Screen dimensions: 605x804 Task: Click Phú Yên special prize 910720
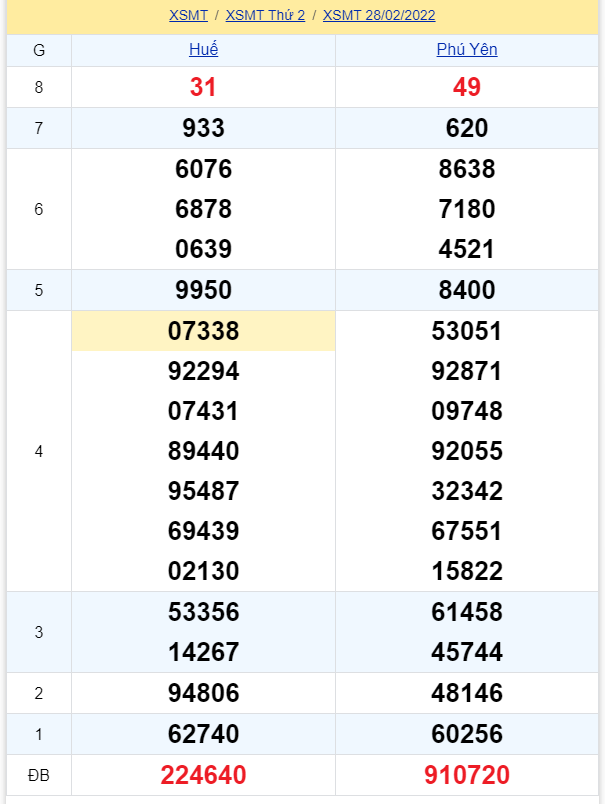pos(467,775)
